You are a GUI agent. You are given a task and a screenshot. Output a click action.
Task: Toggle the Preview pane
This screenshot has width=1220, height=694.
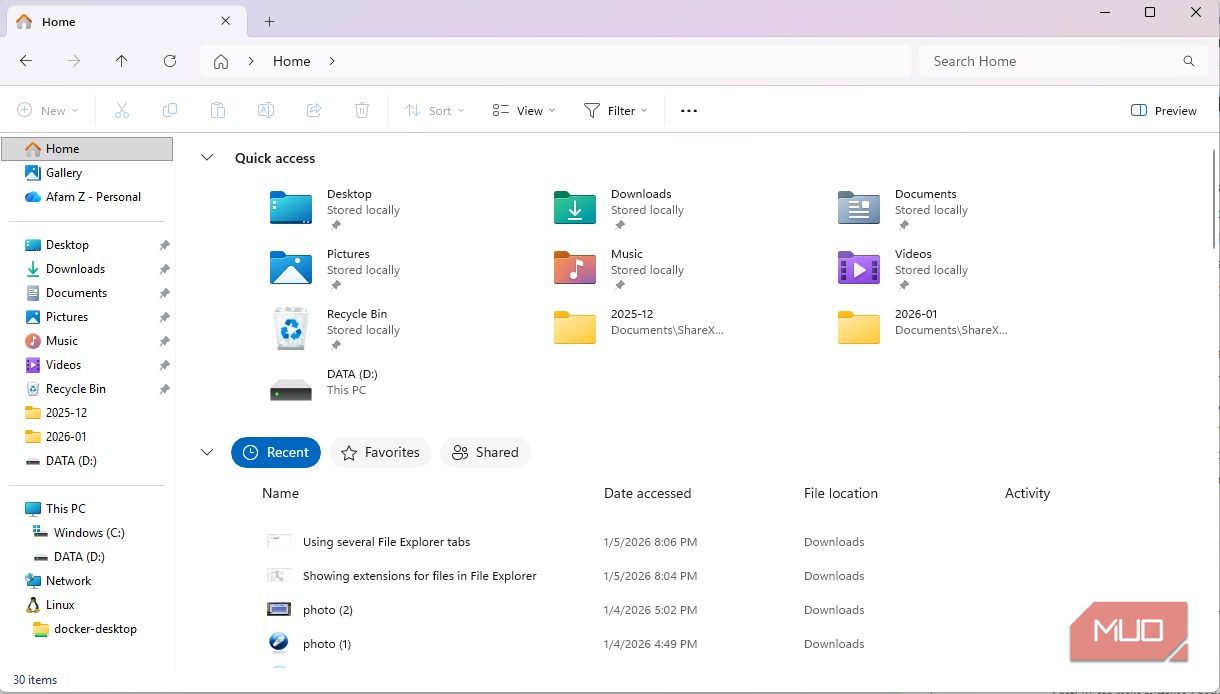1163,111
